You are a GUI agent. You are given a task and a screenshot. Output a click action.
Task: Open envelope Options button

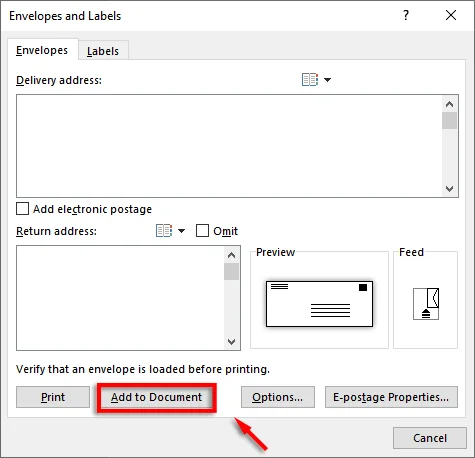click(x=278, y=397)
